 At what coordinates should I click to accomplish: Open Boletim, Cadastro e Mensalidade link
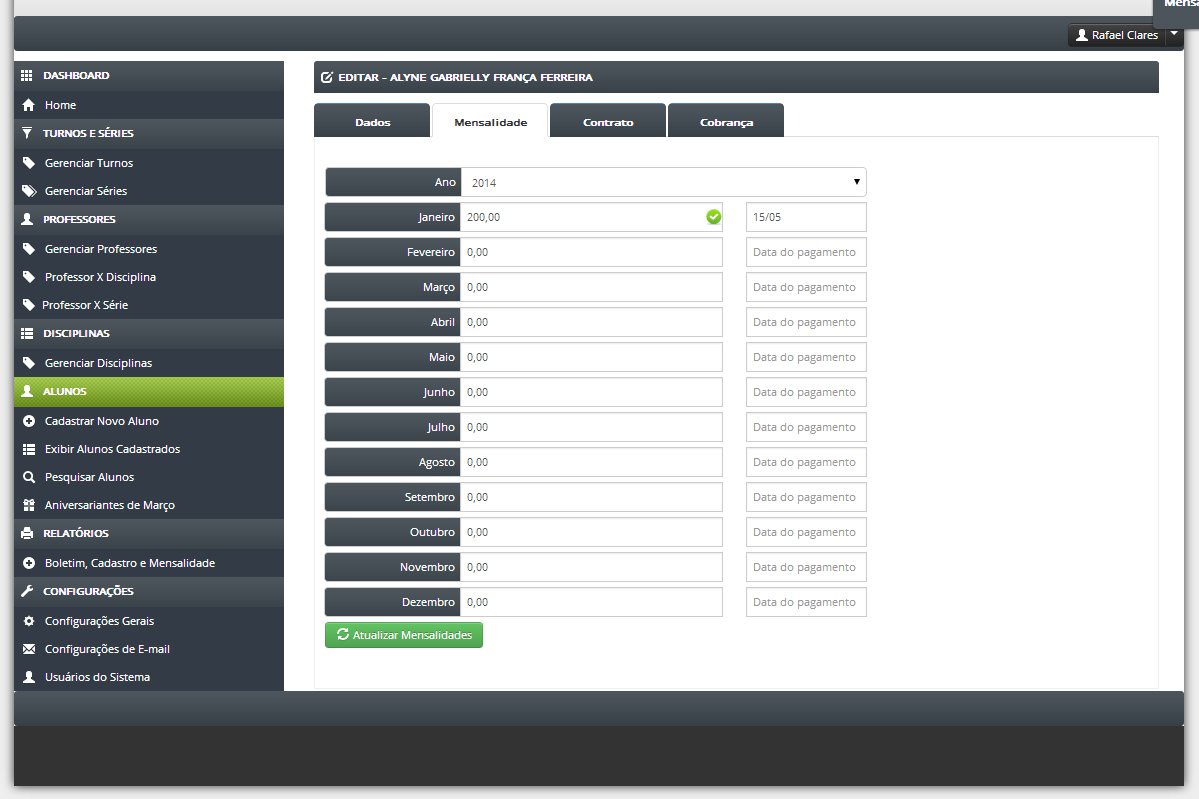coord(130,564)
